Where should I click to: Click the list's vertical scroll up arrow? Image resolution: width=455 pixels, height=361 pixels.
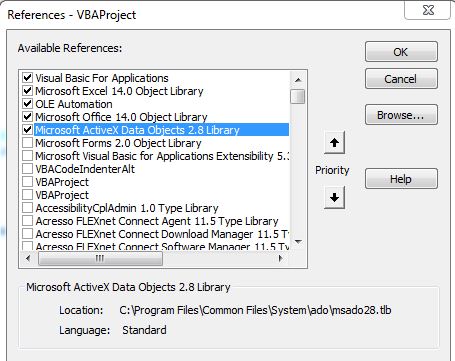[x=298, y=80]
